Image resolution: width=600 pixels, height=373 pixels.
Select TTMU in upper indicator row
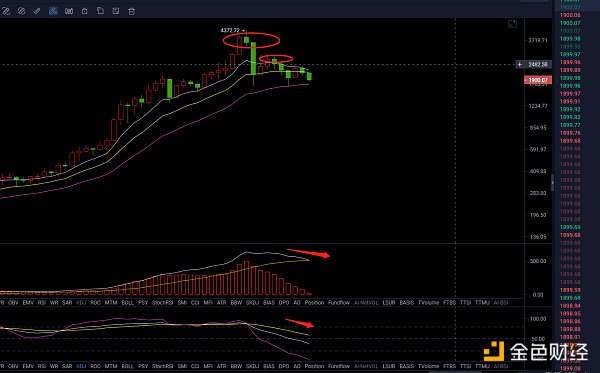click(x=483, y=303)
